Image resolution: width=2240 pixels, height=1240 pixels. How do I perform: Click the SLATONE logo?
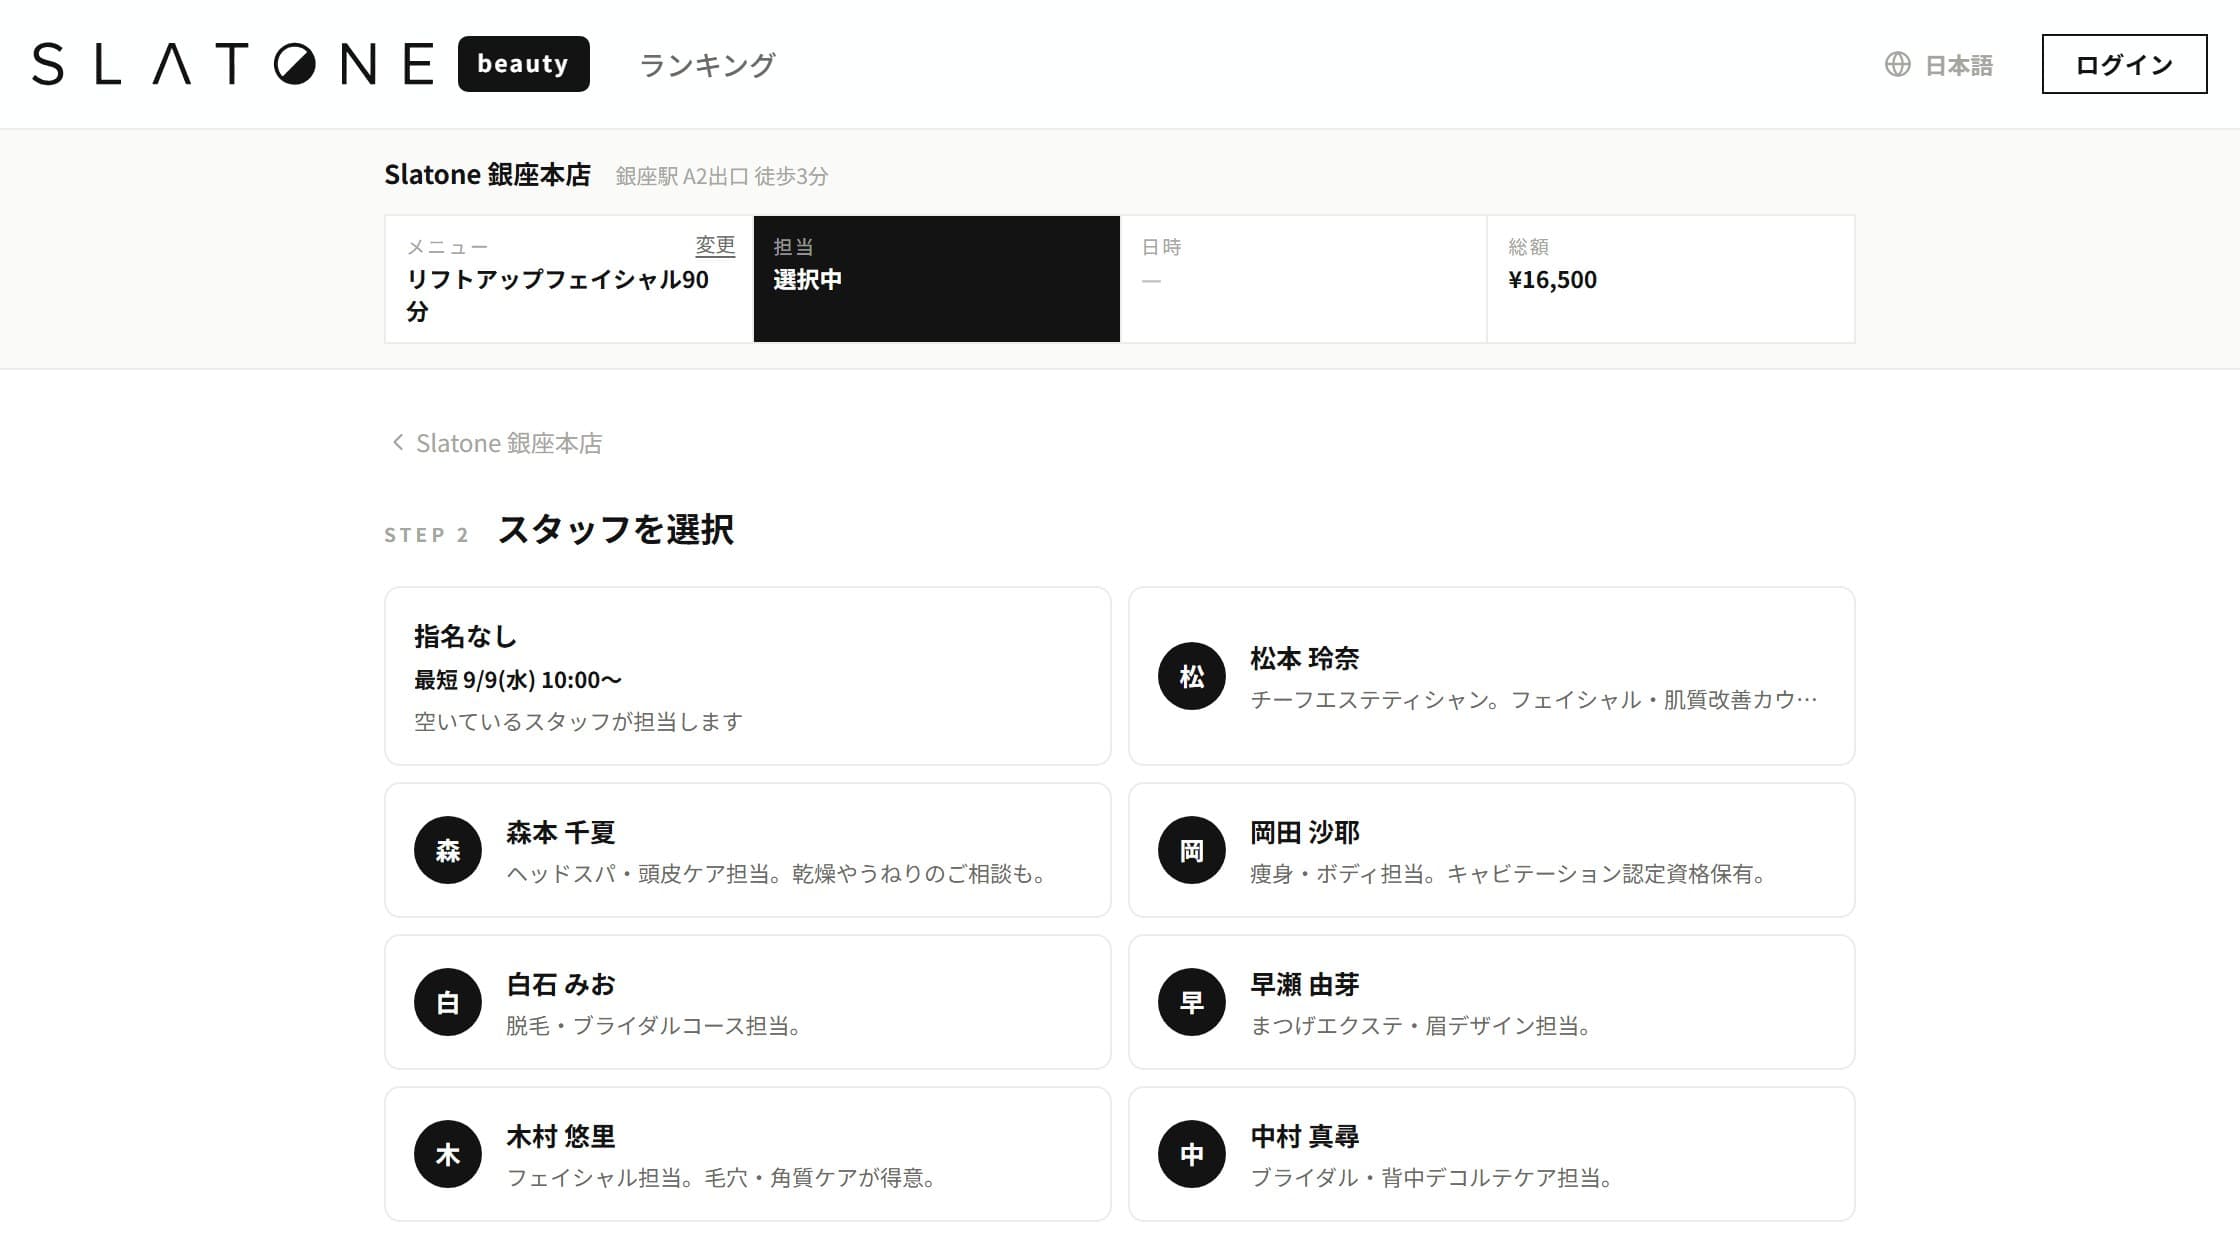click(233, 64)
